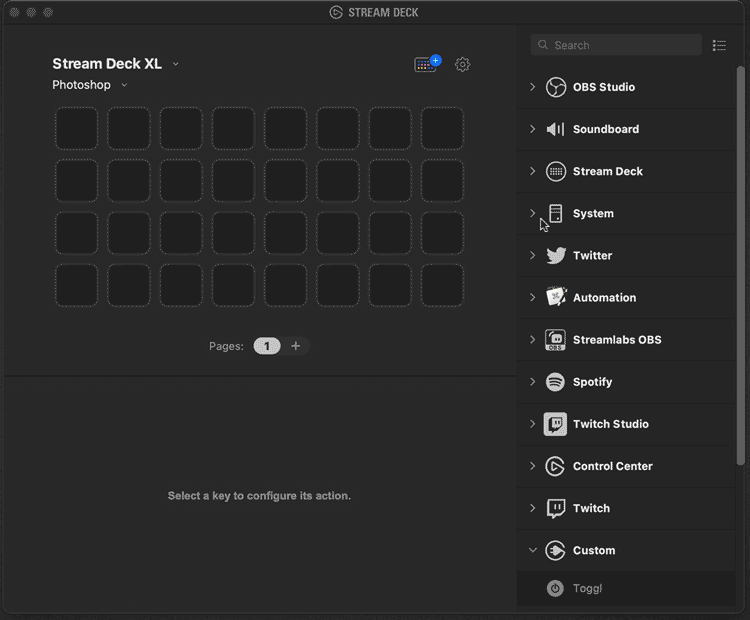Expand the Twitter category

tap(532, 255)
